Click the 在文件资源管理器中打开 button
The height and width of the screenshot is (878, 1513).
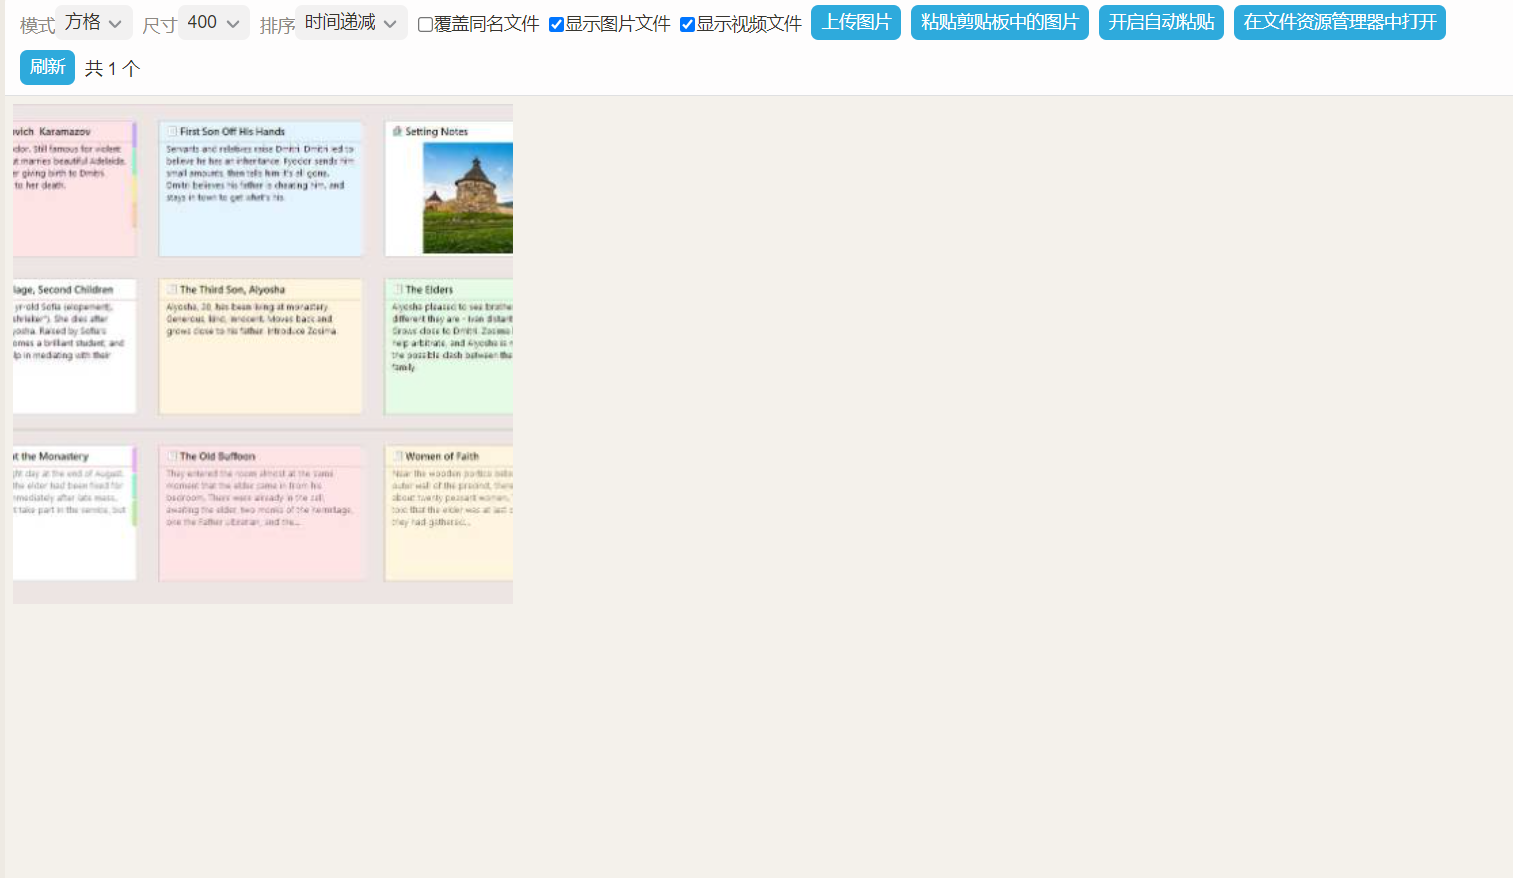point(1340,23)
